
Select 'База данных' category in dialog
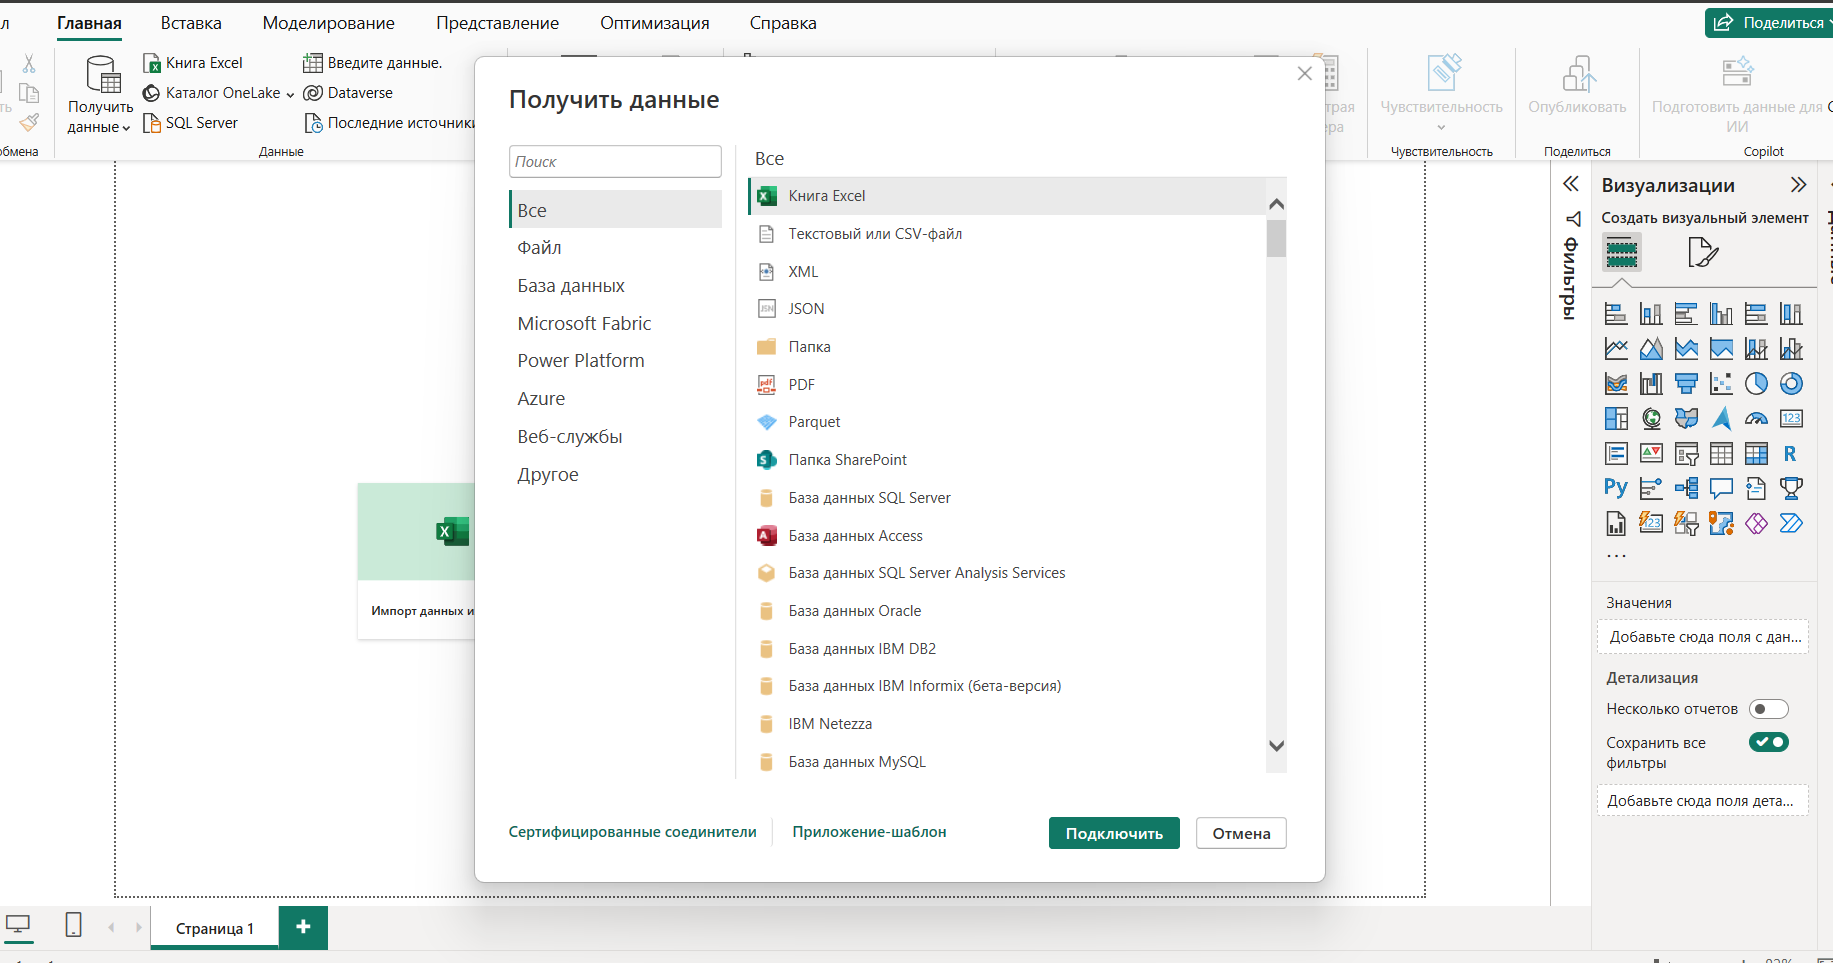(571, 286)
